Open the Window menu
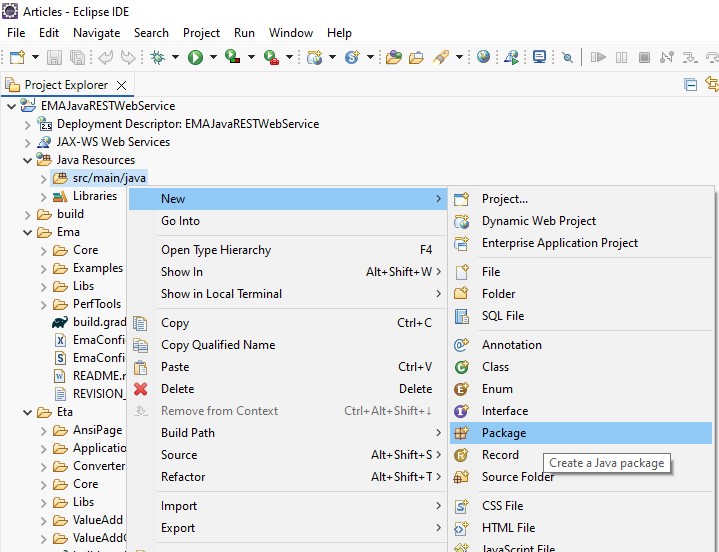The width and height of the screenshot is (719, 552). point(291,33)
